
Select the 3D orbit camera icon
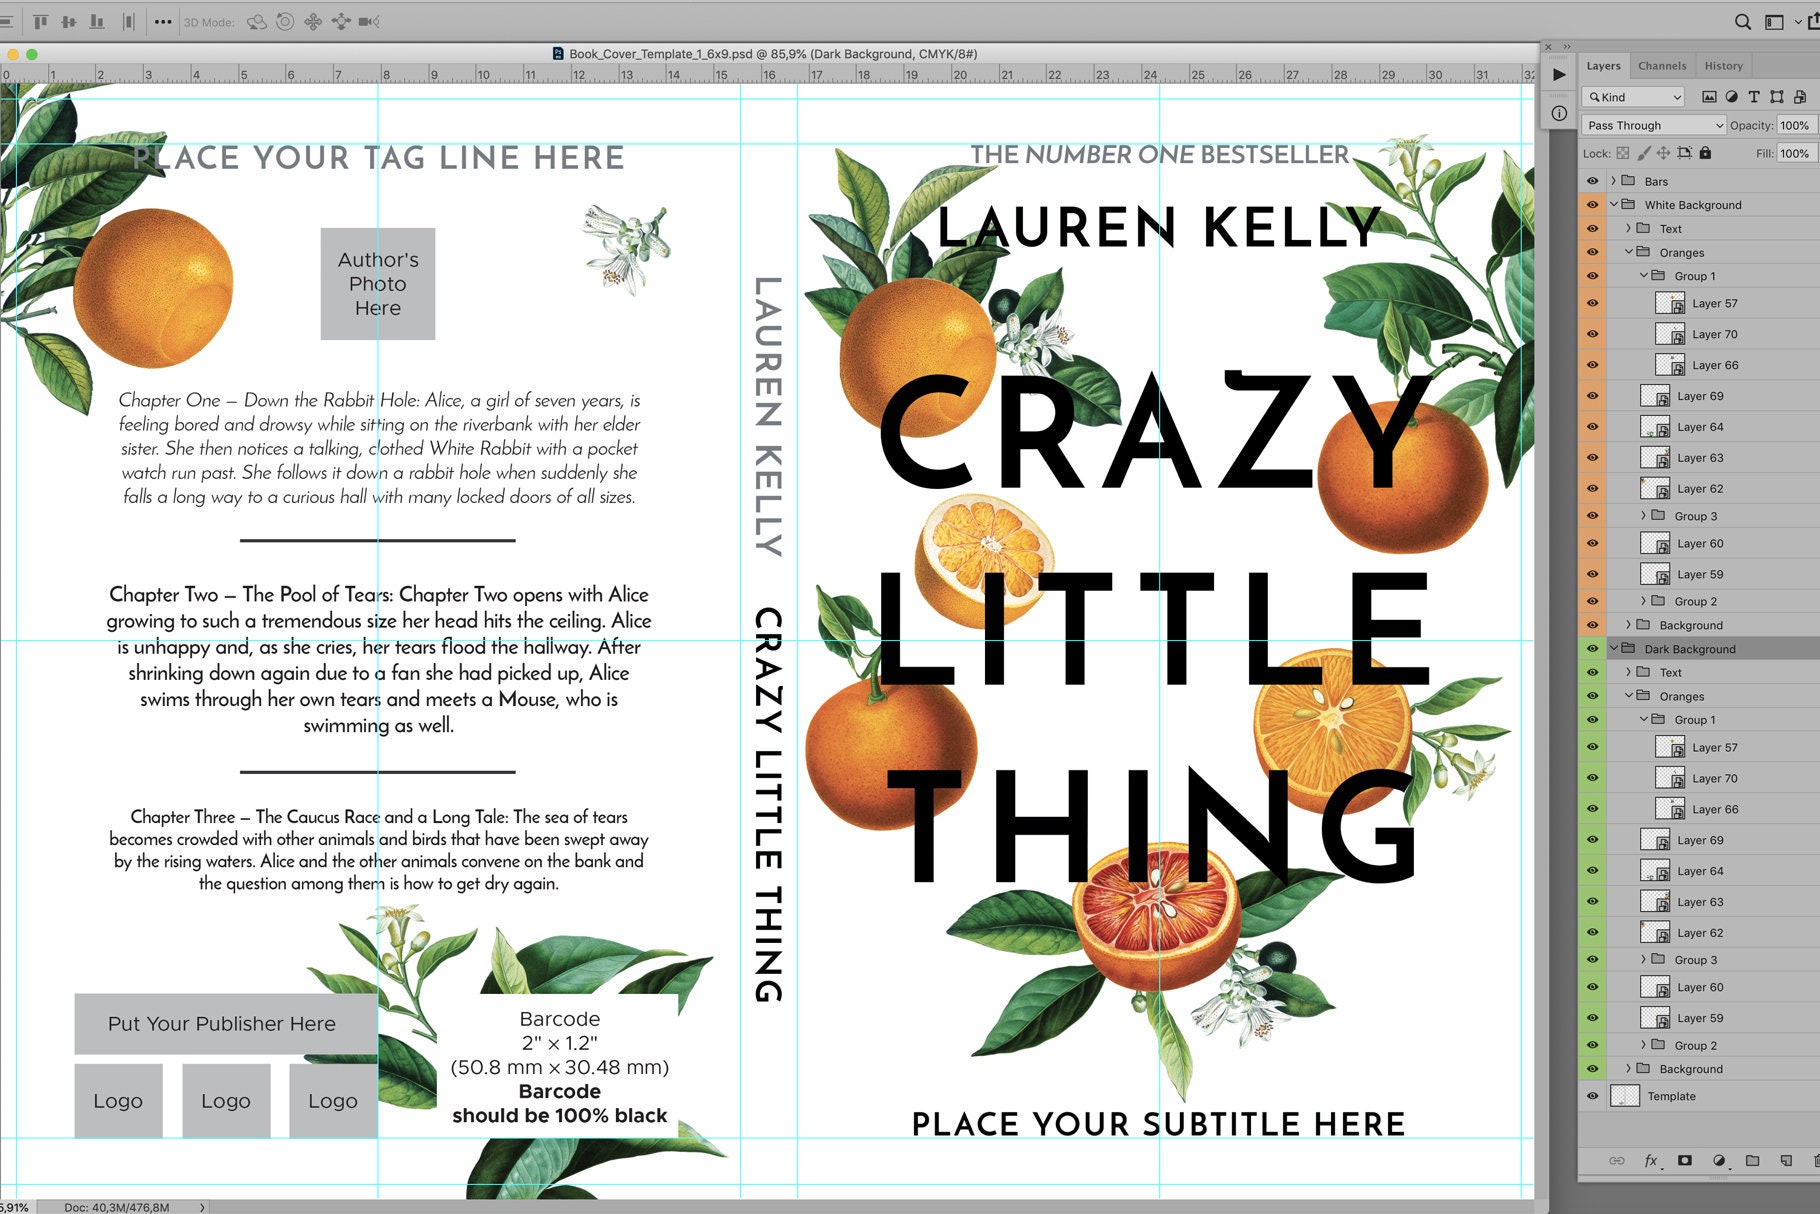click(x=257, y=21)
